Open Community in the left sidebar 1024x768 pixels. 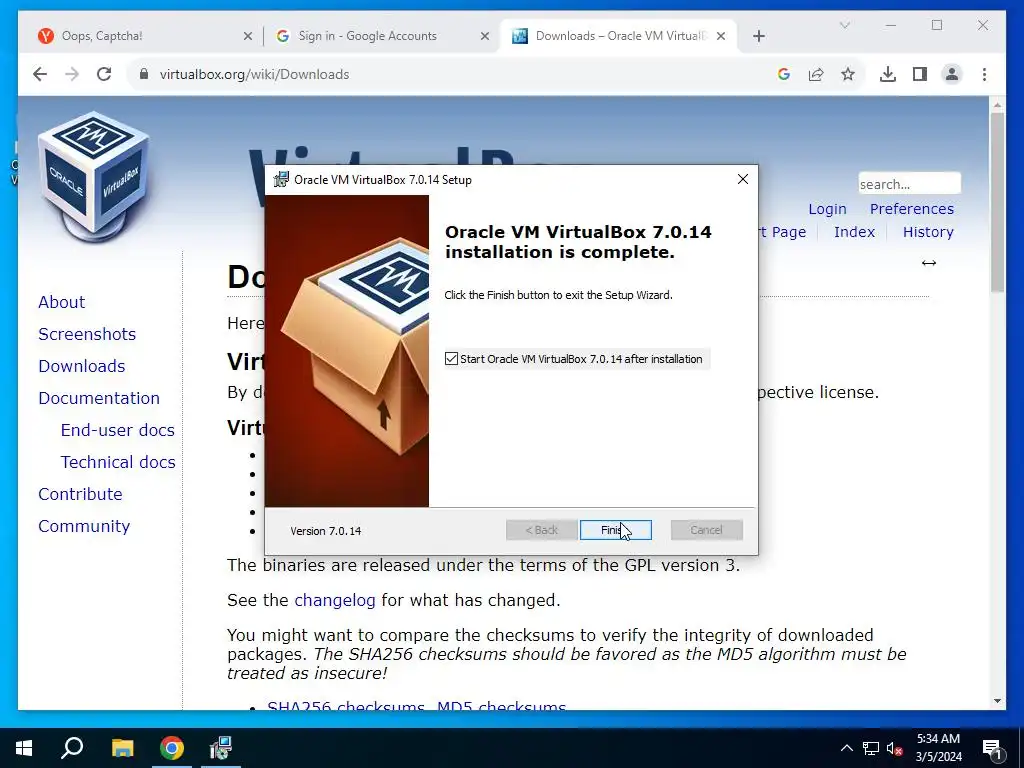coord(84,526)
